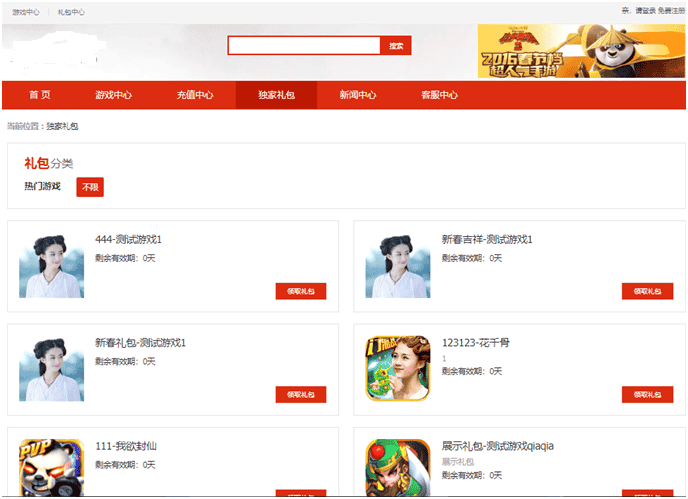The height and width of the screenshot is (499, 688).
Task: Claim the gift for 444-测试游戏1
Action: point(301,291)
